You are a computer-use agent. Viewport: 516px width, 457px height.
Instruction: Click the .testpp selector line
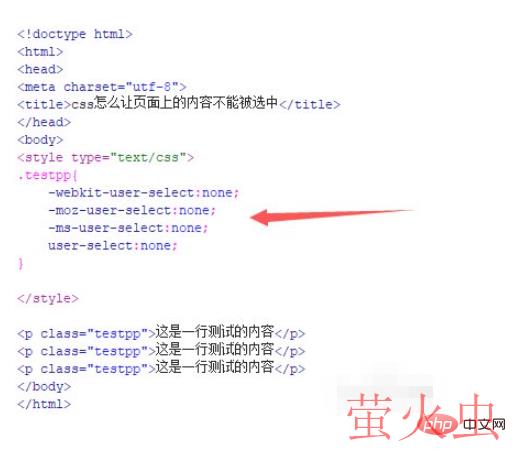click(48, 175)
